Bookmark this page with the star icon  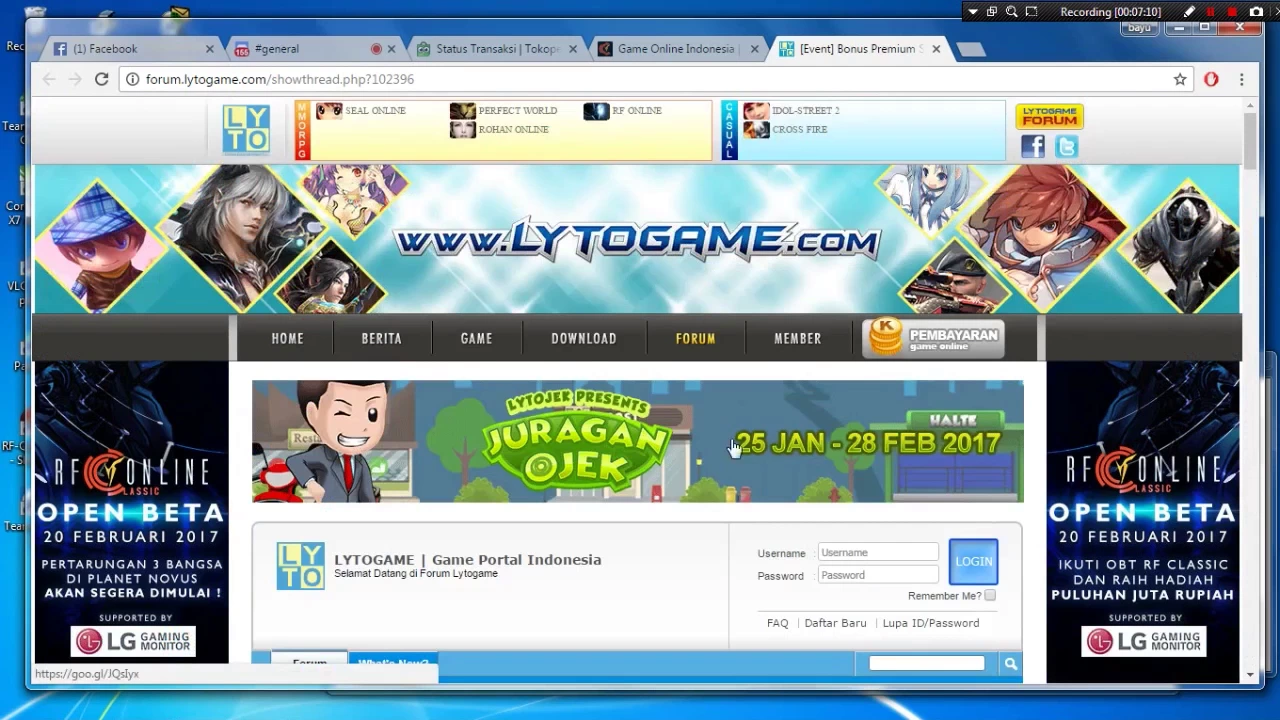point(1180,79)
